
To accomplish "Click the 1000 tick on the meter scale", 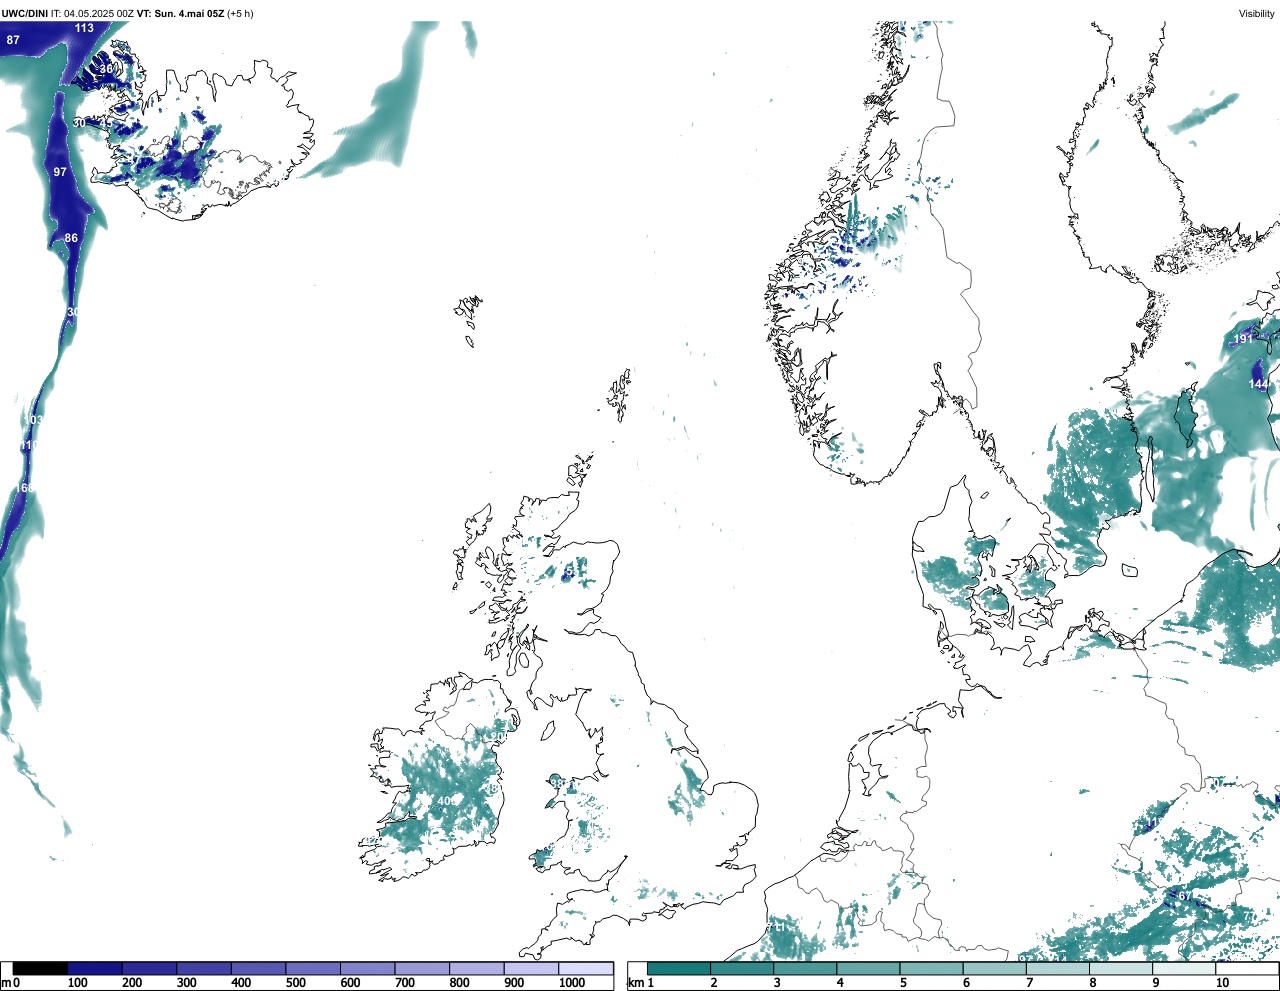I will 572,983.
